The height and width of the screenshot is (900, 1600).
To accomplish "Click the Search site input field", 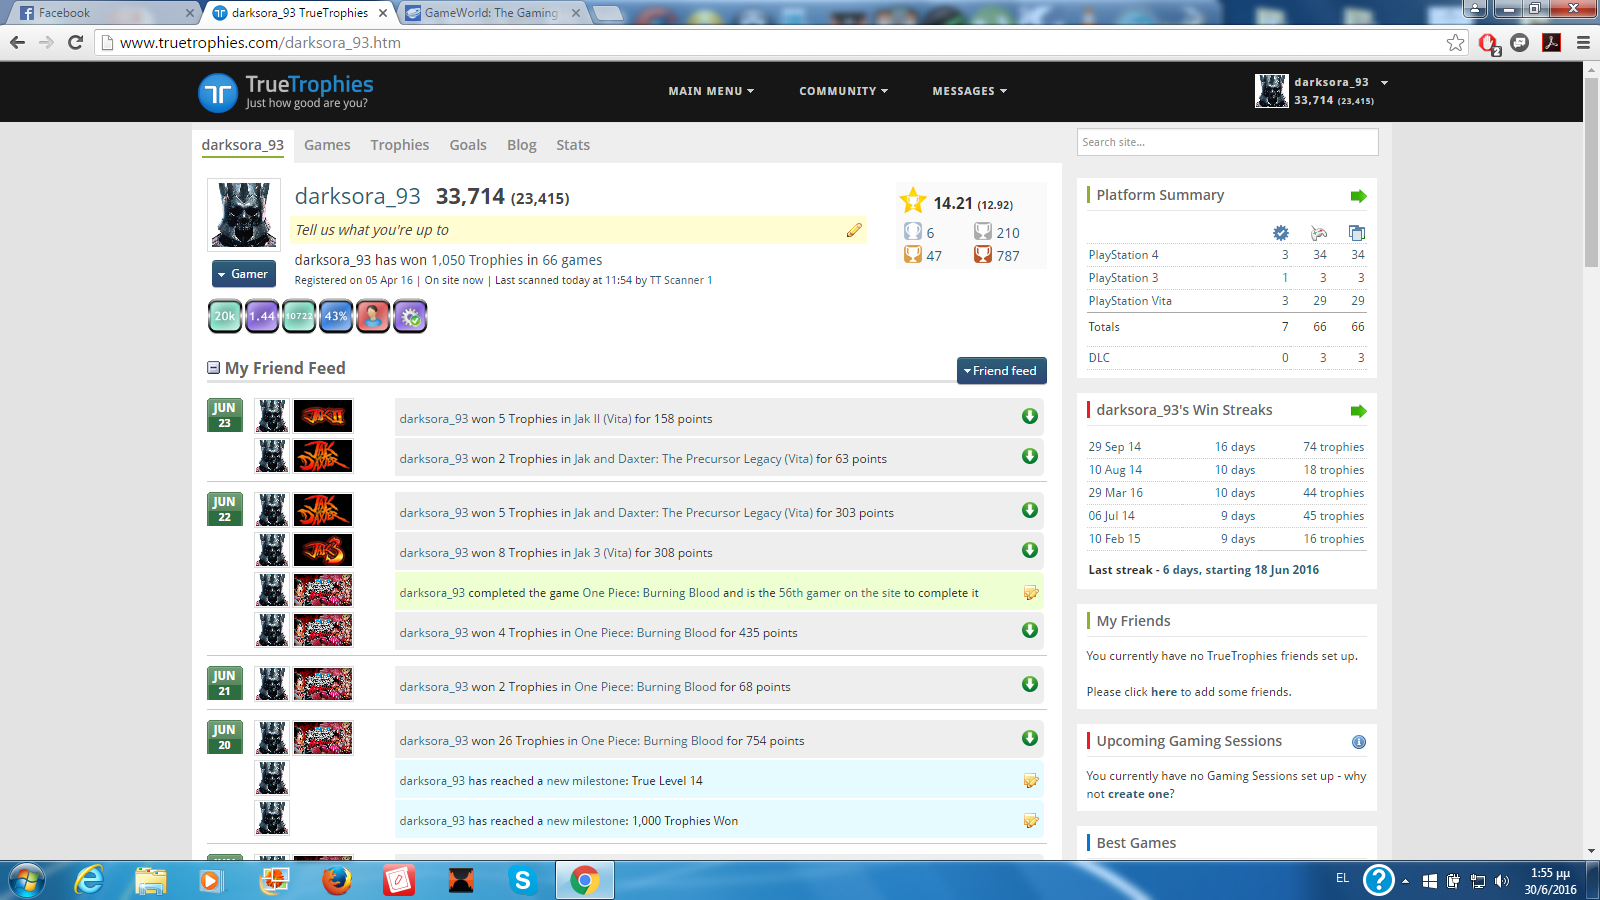I will click(1227, 142).
